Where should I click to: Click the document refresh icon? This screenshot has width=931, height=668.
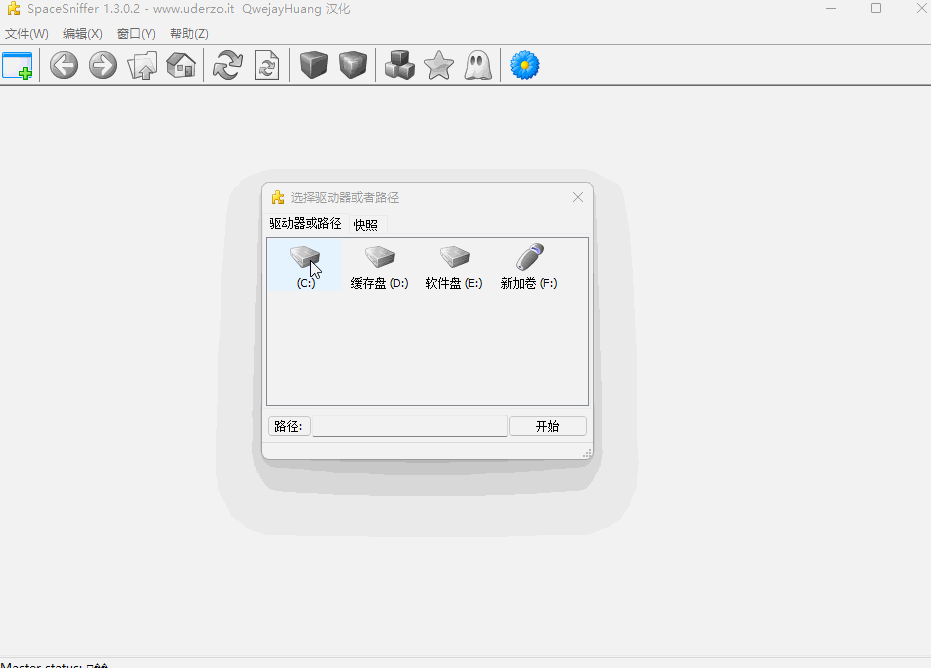point(267,66)
